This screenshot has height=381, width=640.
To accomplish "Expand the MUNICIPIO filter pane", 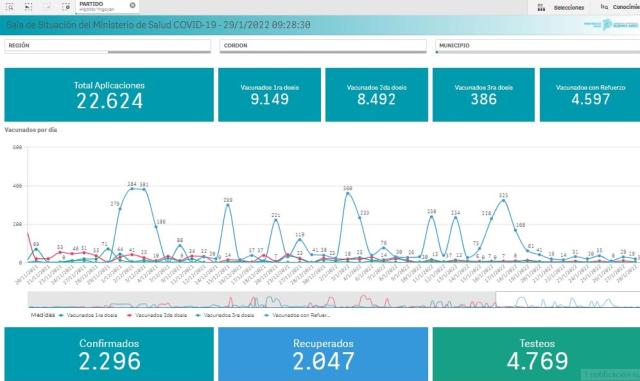I will [x=538, y=46].
